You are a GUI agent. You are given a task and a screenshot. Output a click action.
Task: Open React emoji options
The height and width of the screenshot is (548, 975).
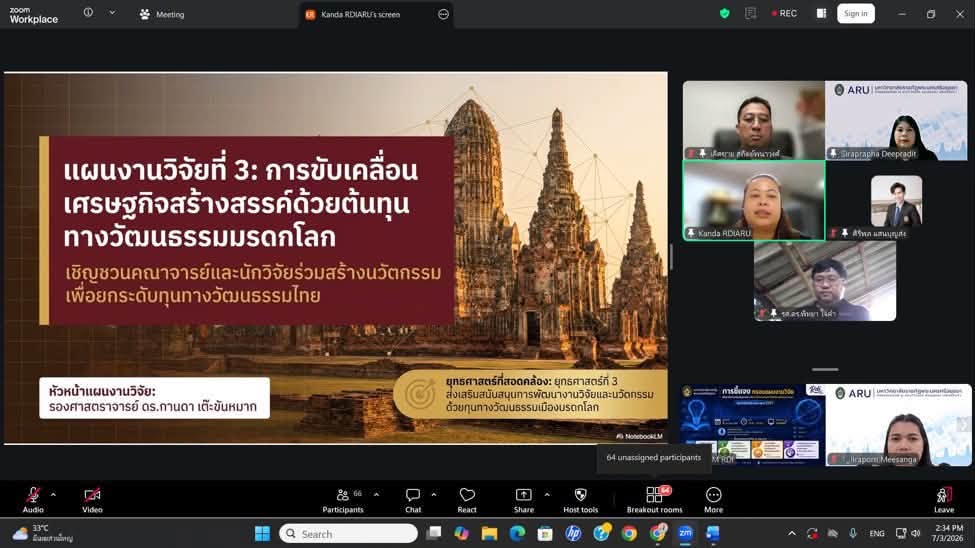467,500
